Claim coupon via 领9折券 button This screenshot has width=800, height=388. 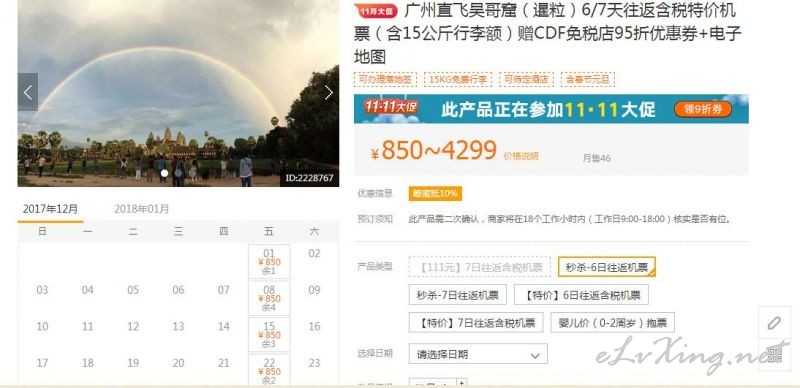pyautogui.click(x=703, y=109)
